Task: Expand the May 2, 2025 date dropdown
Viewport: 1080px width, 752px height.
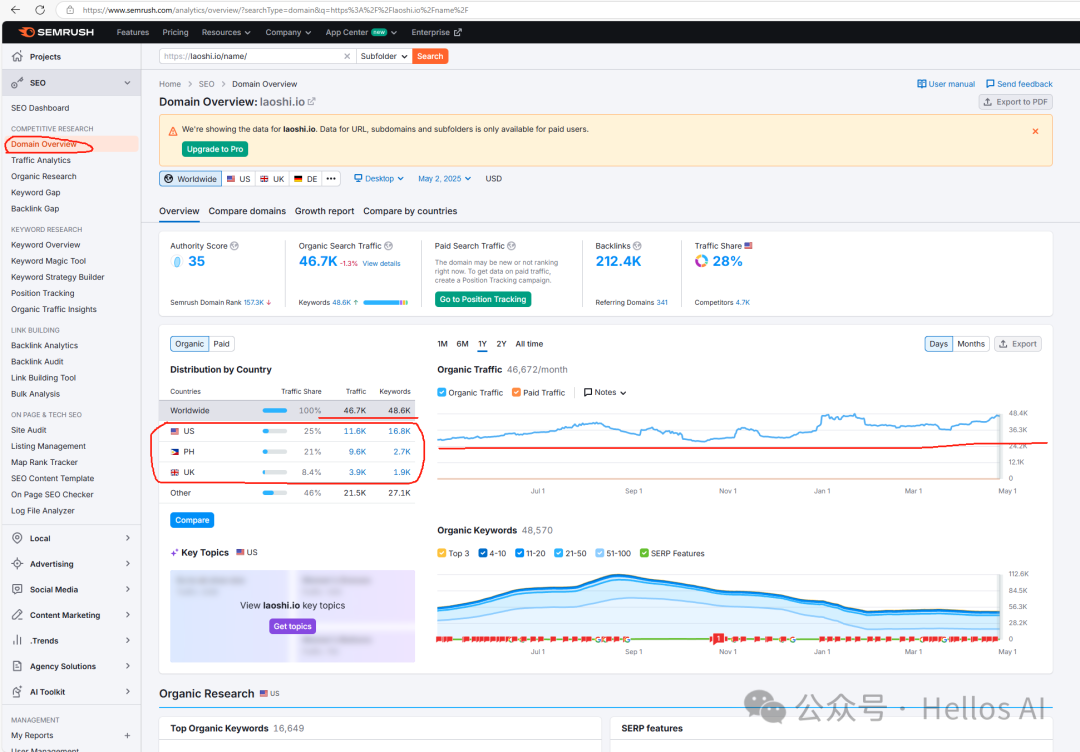Action: point(444,179)
